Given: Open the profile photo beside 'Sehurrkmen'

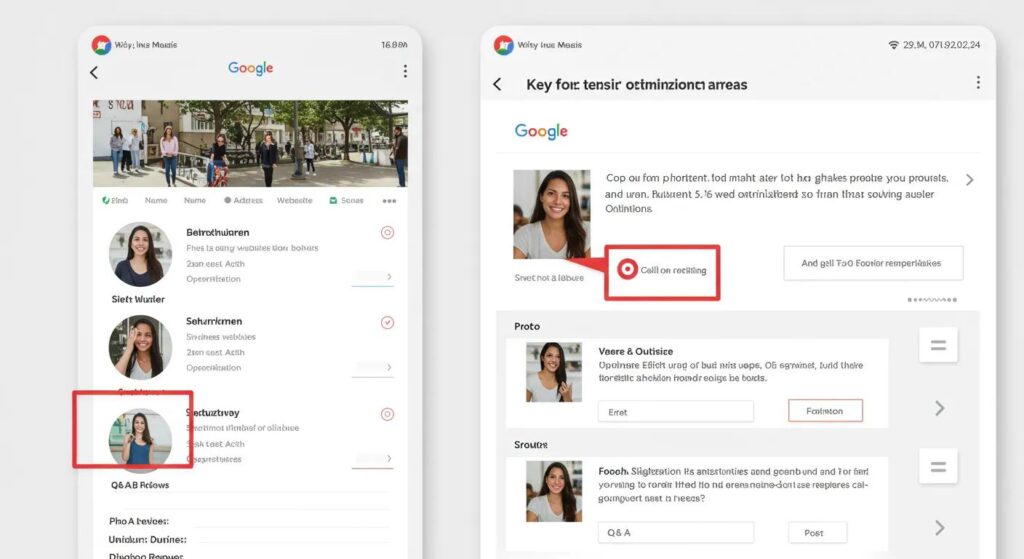Looking at the screenshot, I should pos(140,347).
